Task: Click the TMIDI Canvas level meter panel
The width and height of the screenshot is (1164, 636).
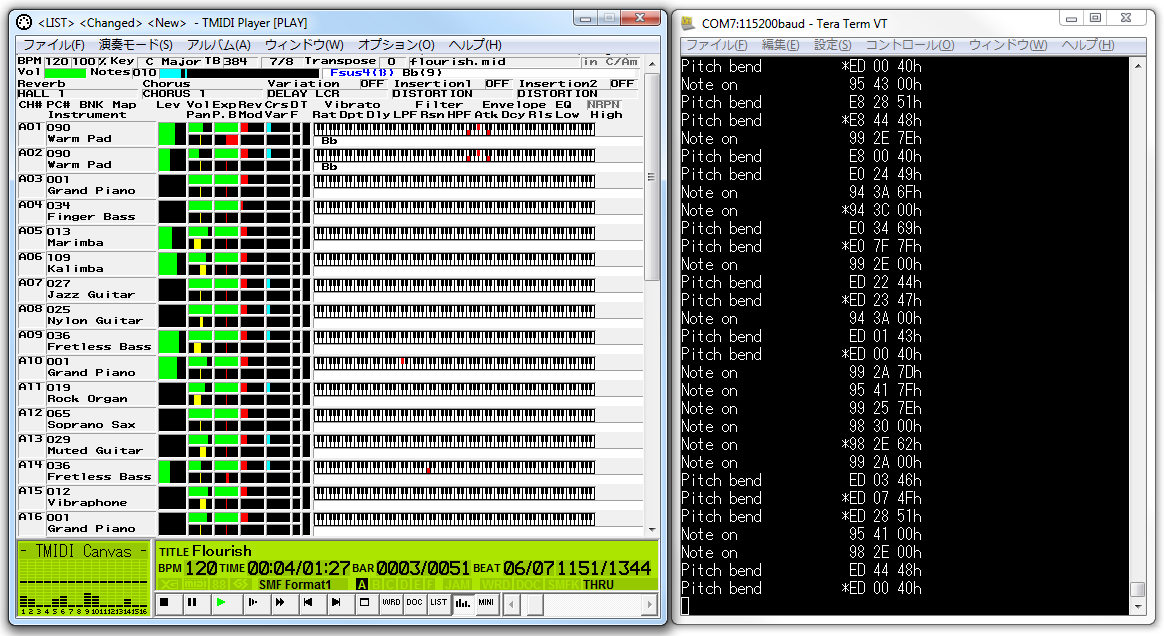Action: tap(83, 579)
